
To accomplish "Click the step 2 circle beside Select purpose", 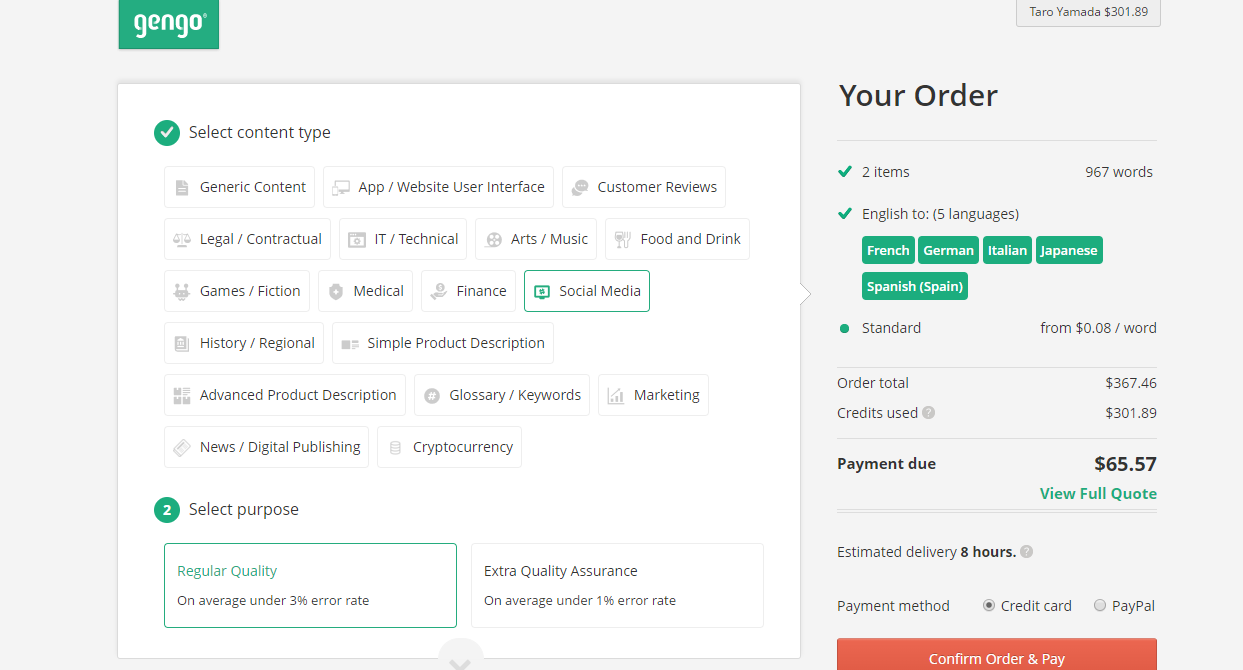I will click(x=167, y=510).
